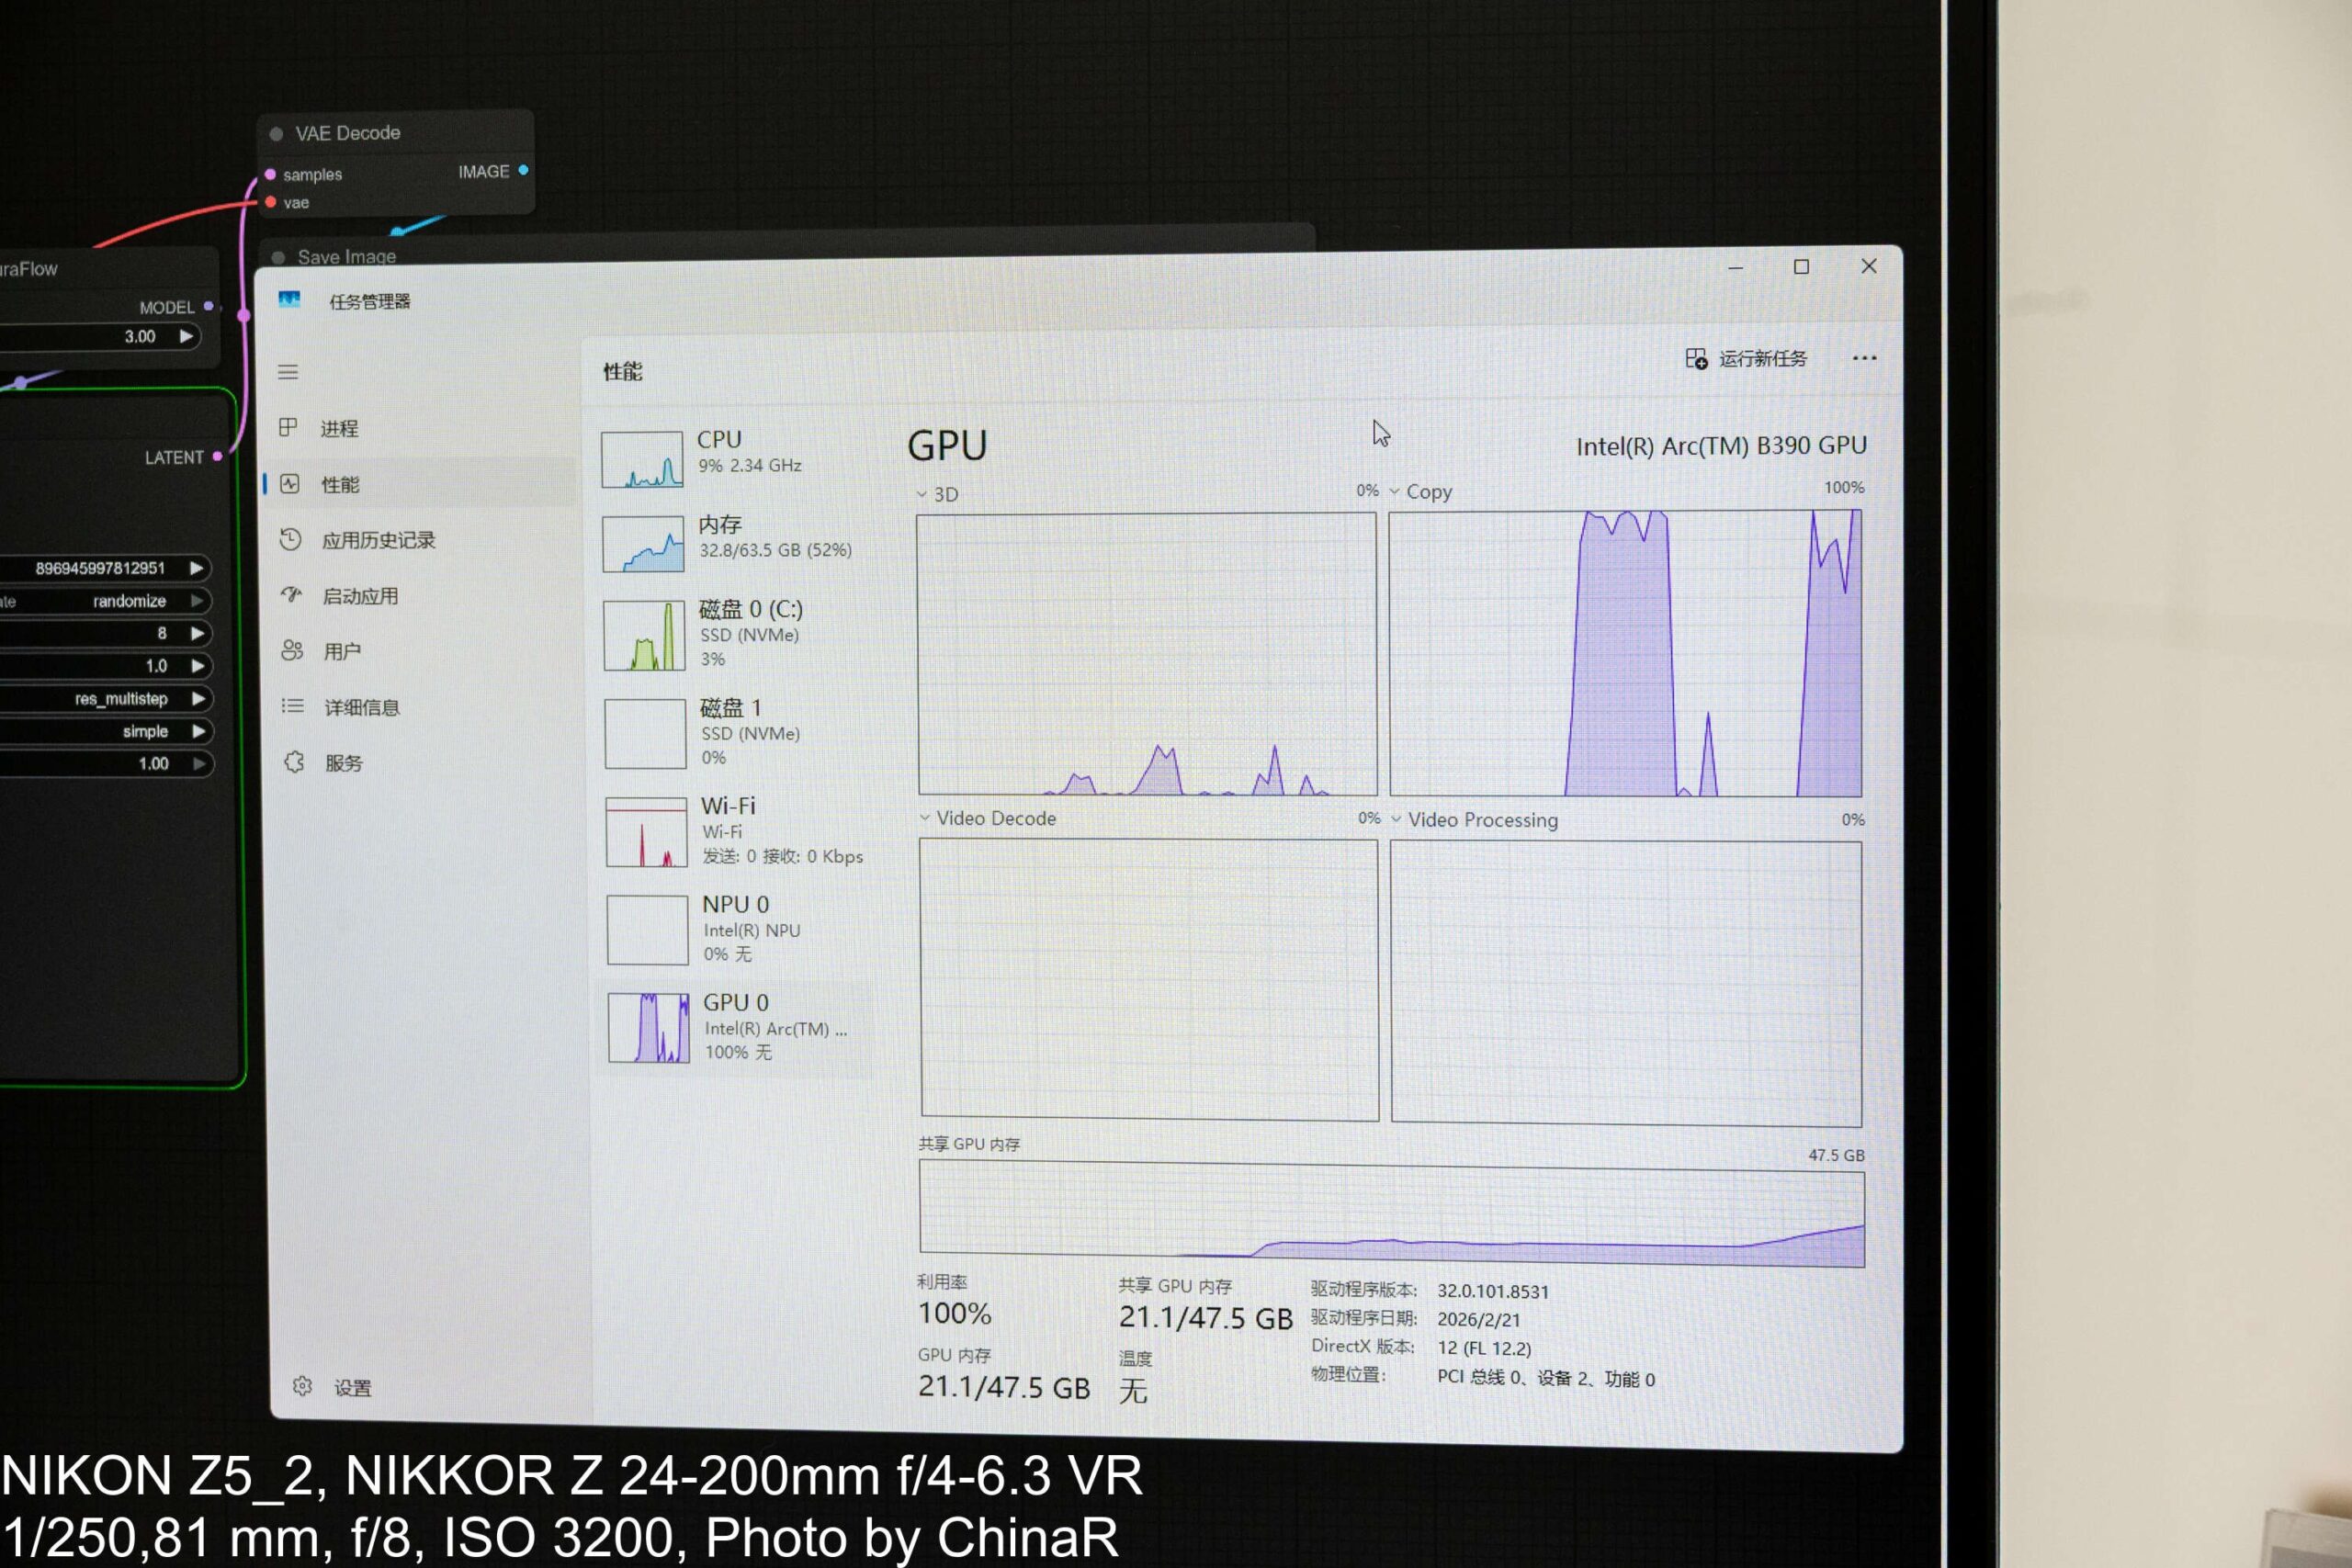
Task: Click the Task Manager app icon in title bar
Action: tap(289, 299)
